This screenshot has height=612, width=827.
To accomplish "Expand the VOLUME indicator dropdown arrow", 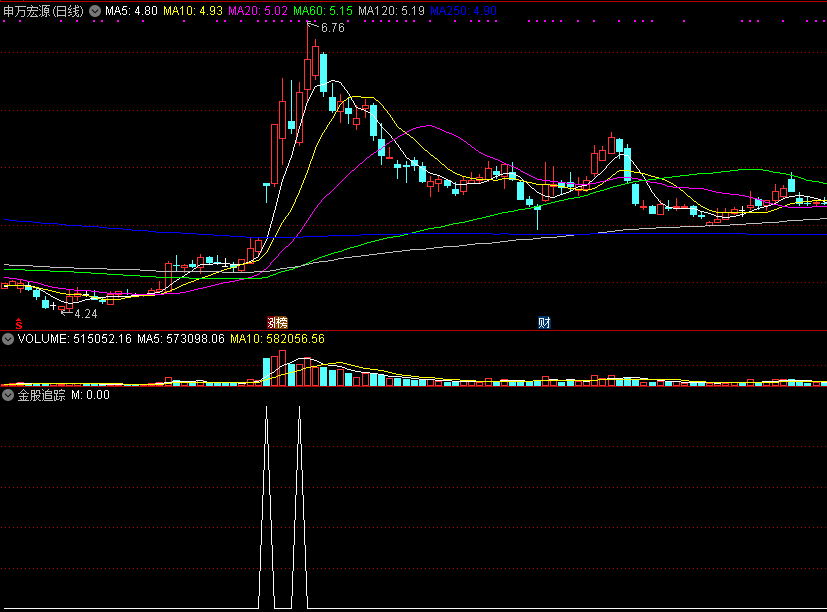I will (8, 339).
